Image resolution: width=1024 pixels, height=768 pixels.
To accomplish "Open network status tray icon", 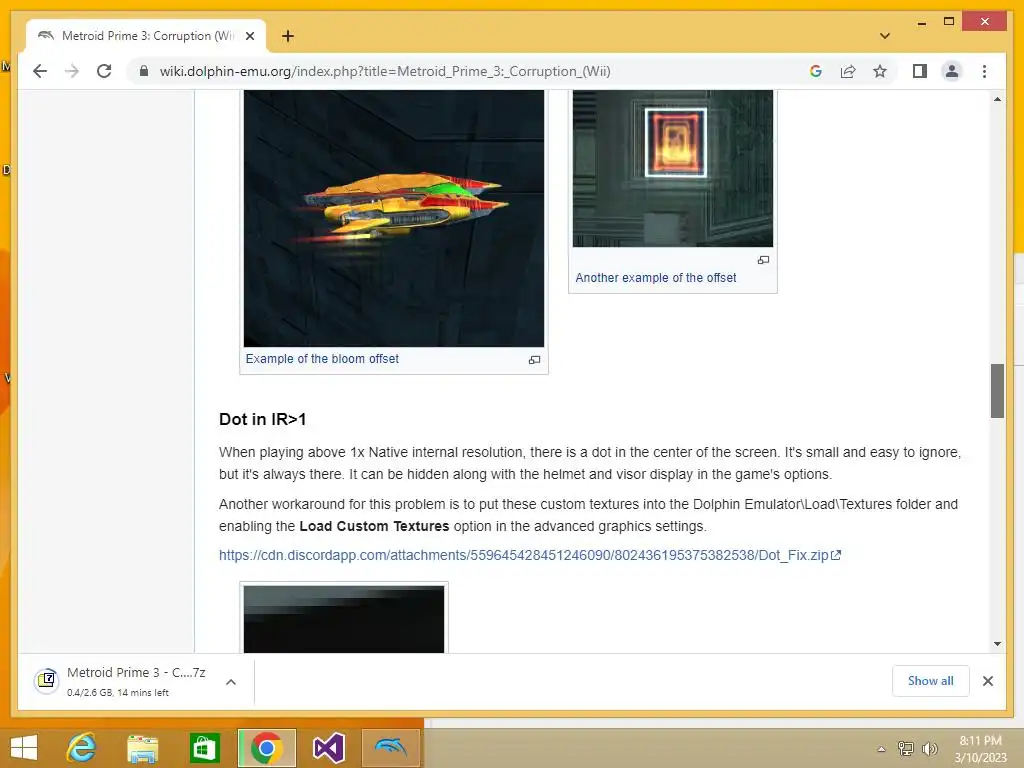I will (906, 749).
